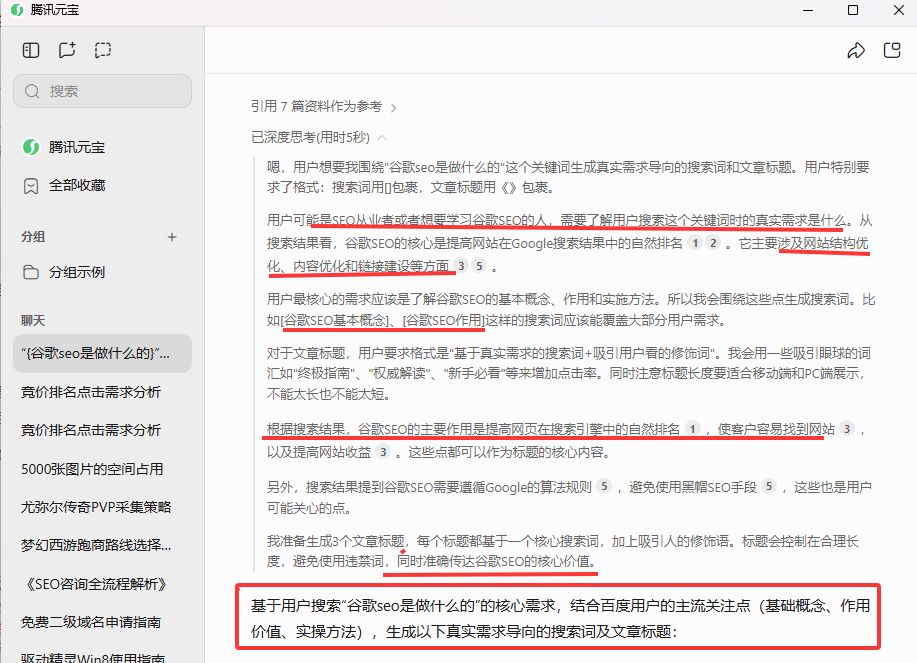Click the search box in sidebar
This screenshot has height=663, width=917.
coord(102,91)
